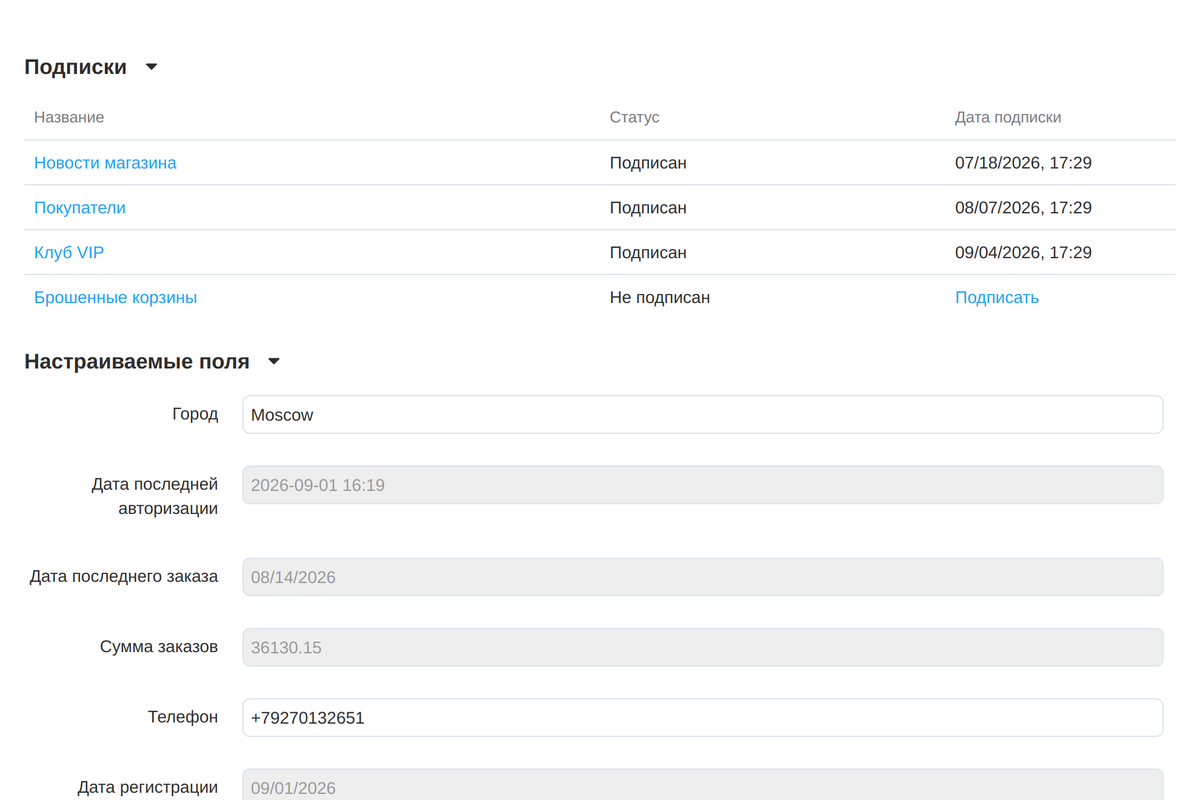Click the Настраиваемые поля section heading
This screenshot has width=1200, height=800.
point(137,362)
